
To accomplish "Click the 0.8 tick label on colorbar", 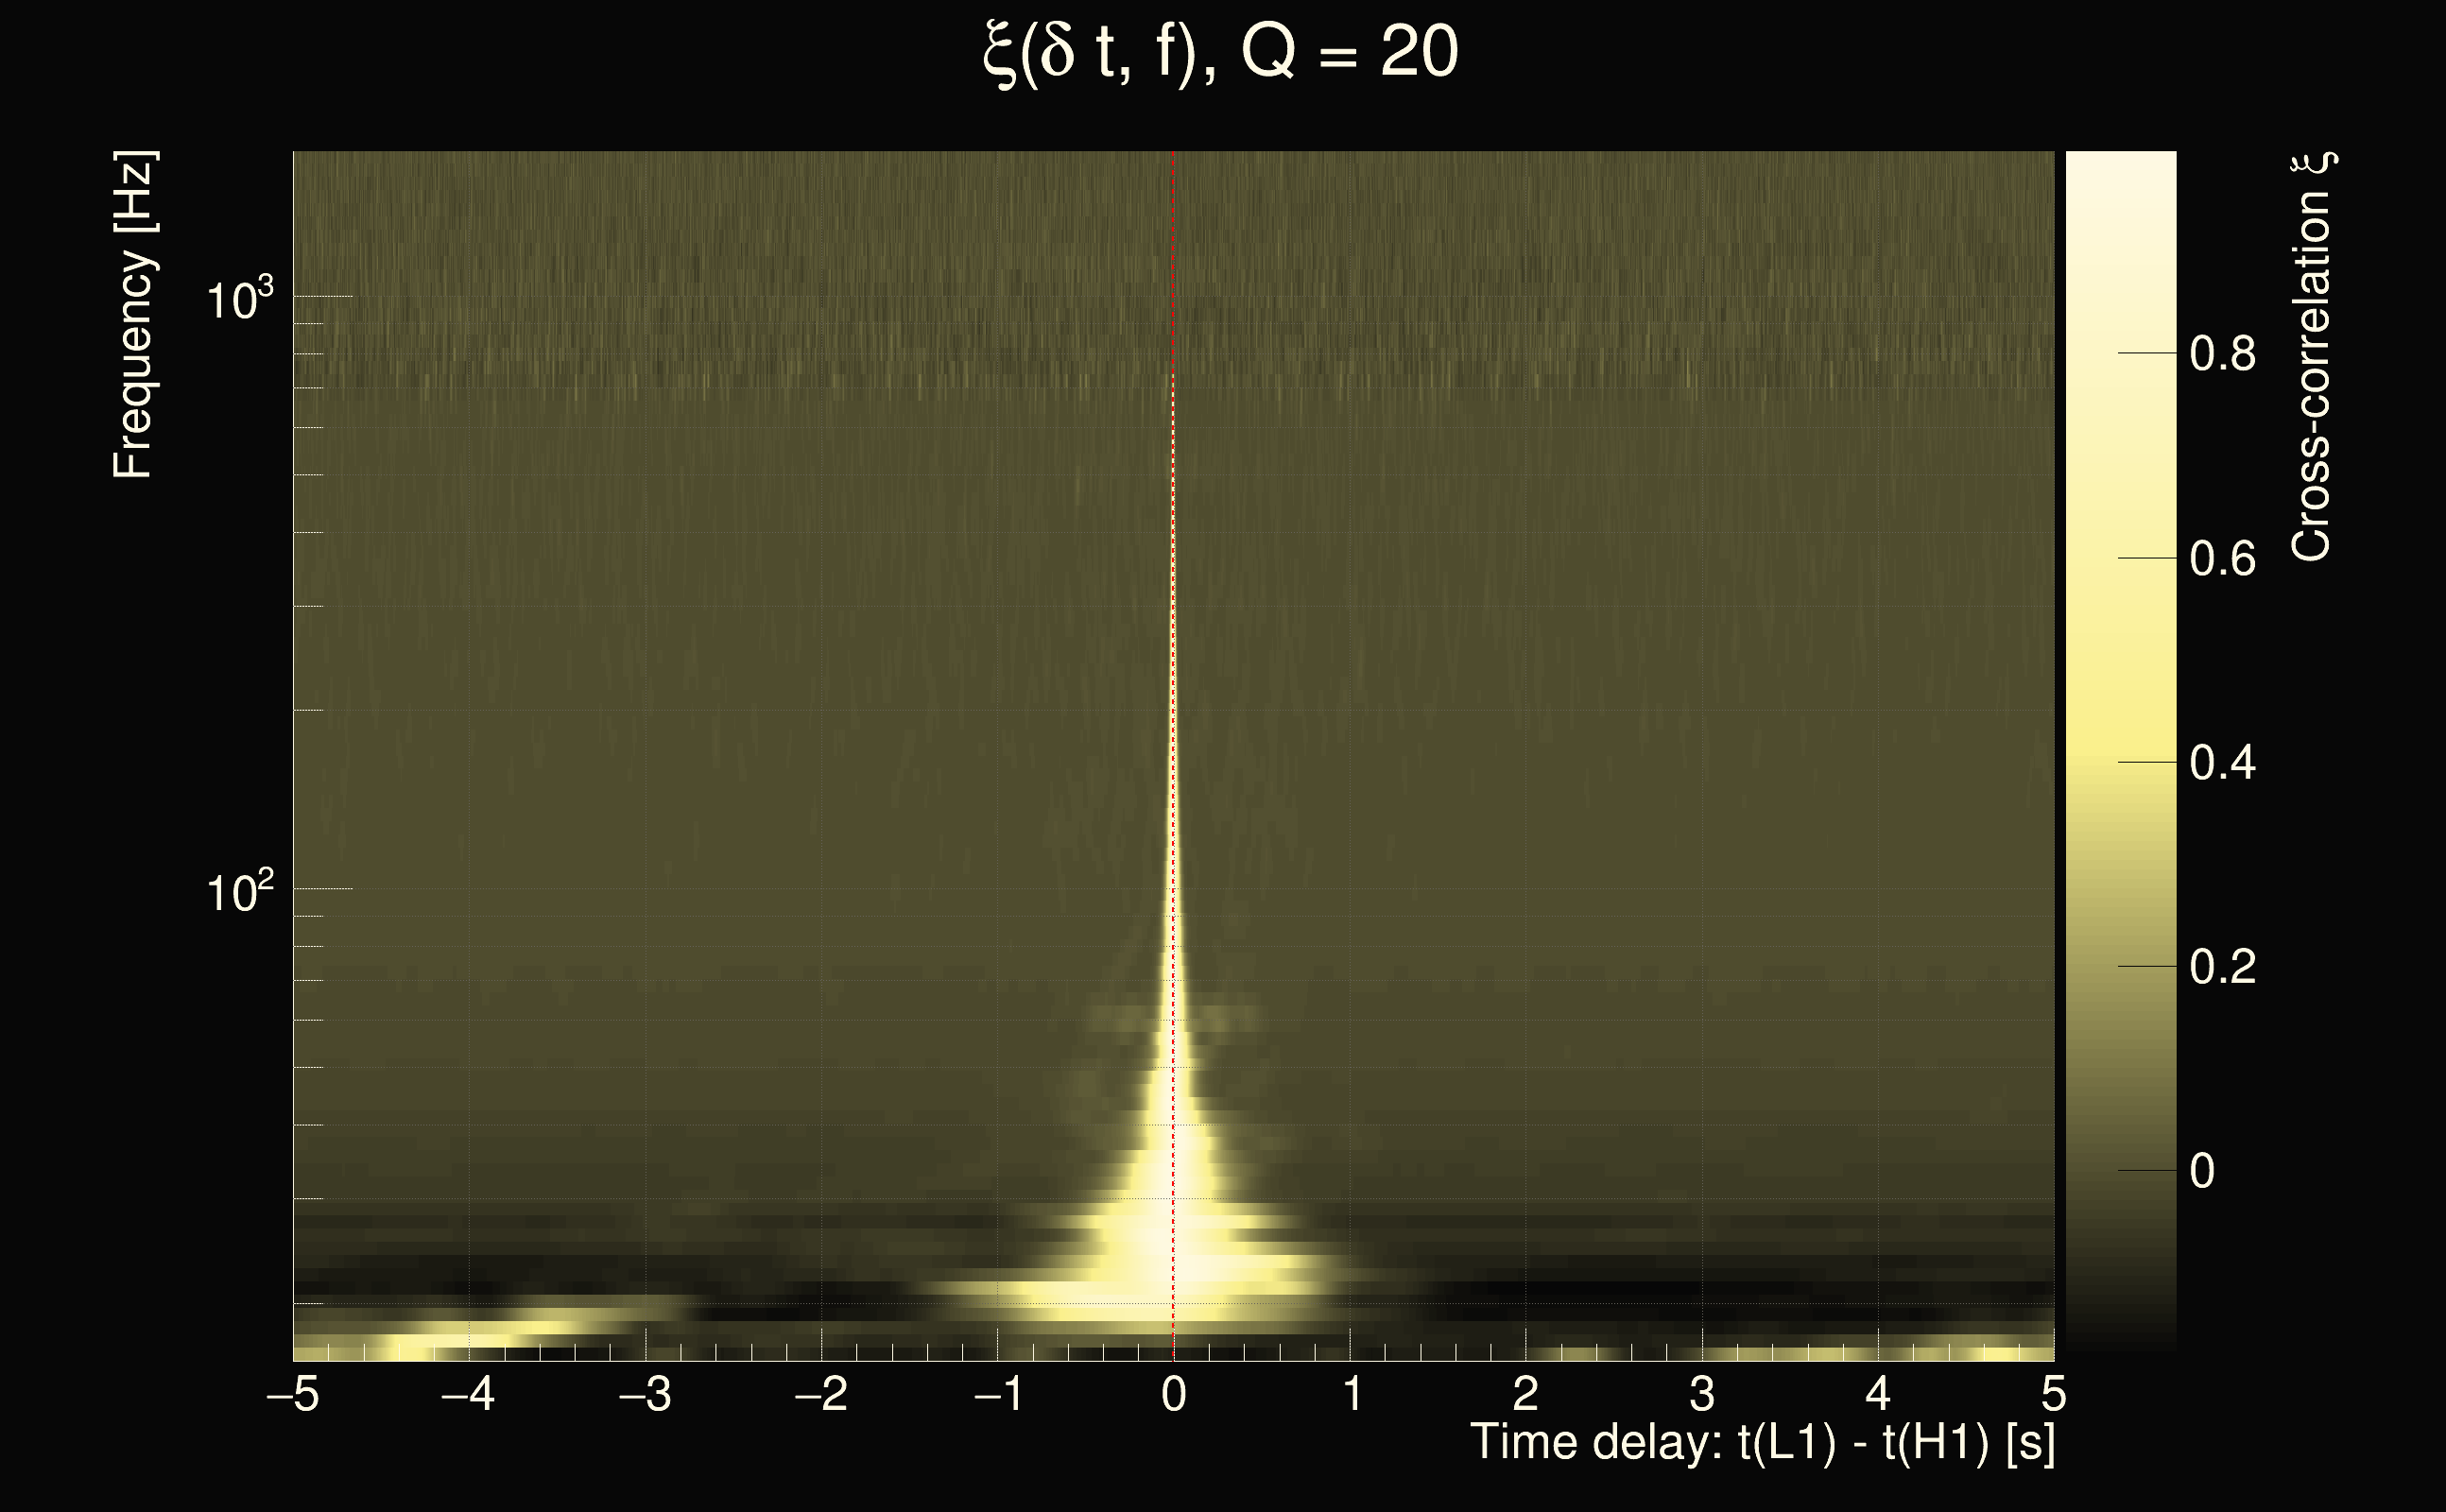I will 2222,354.
